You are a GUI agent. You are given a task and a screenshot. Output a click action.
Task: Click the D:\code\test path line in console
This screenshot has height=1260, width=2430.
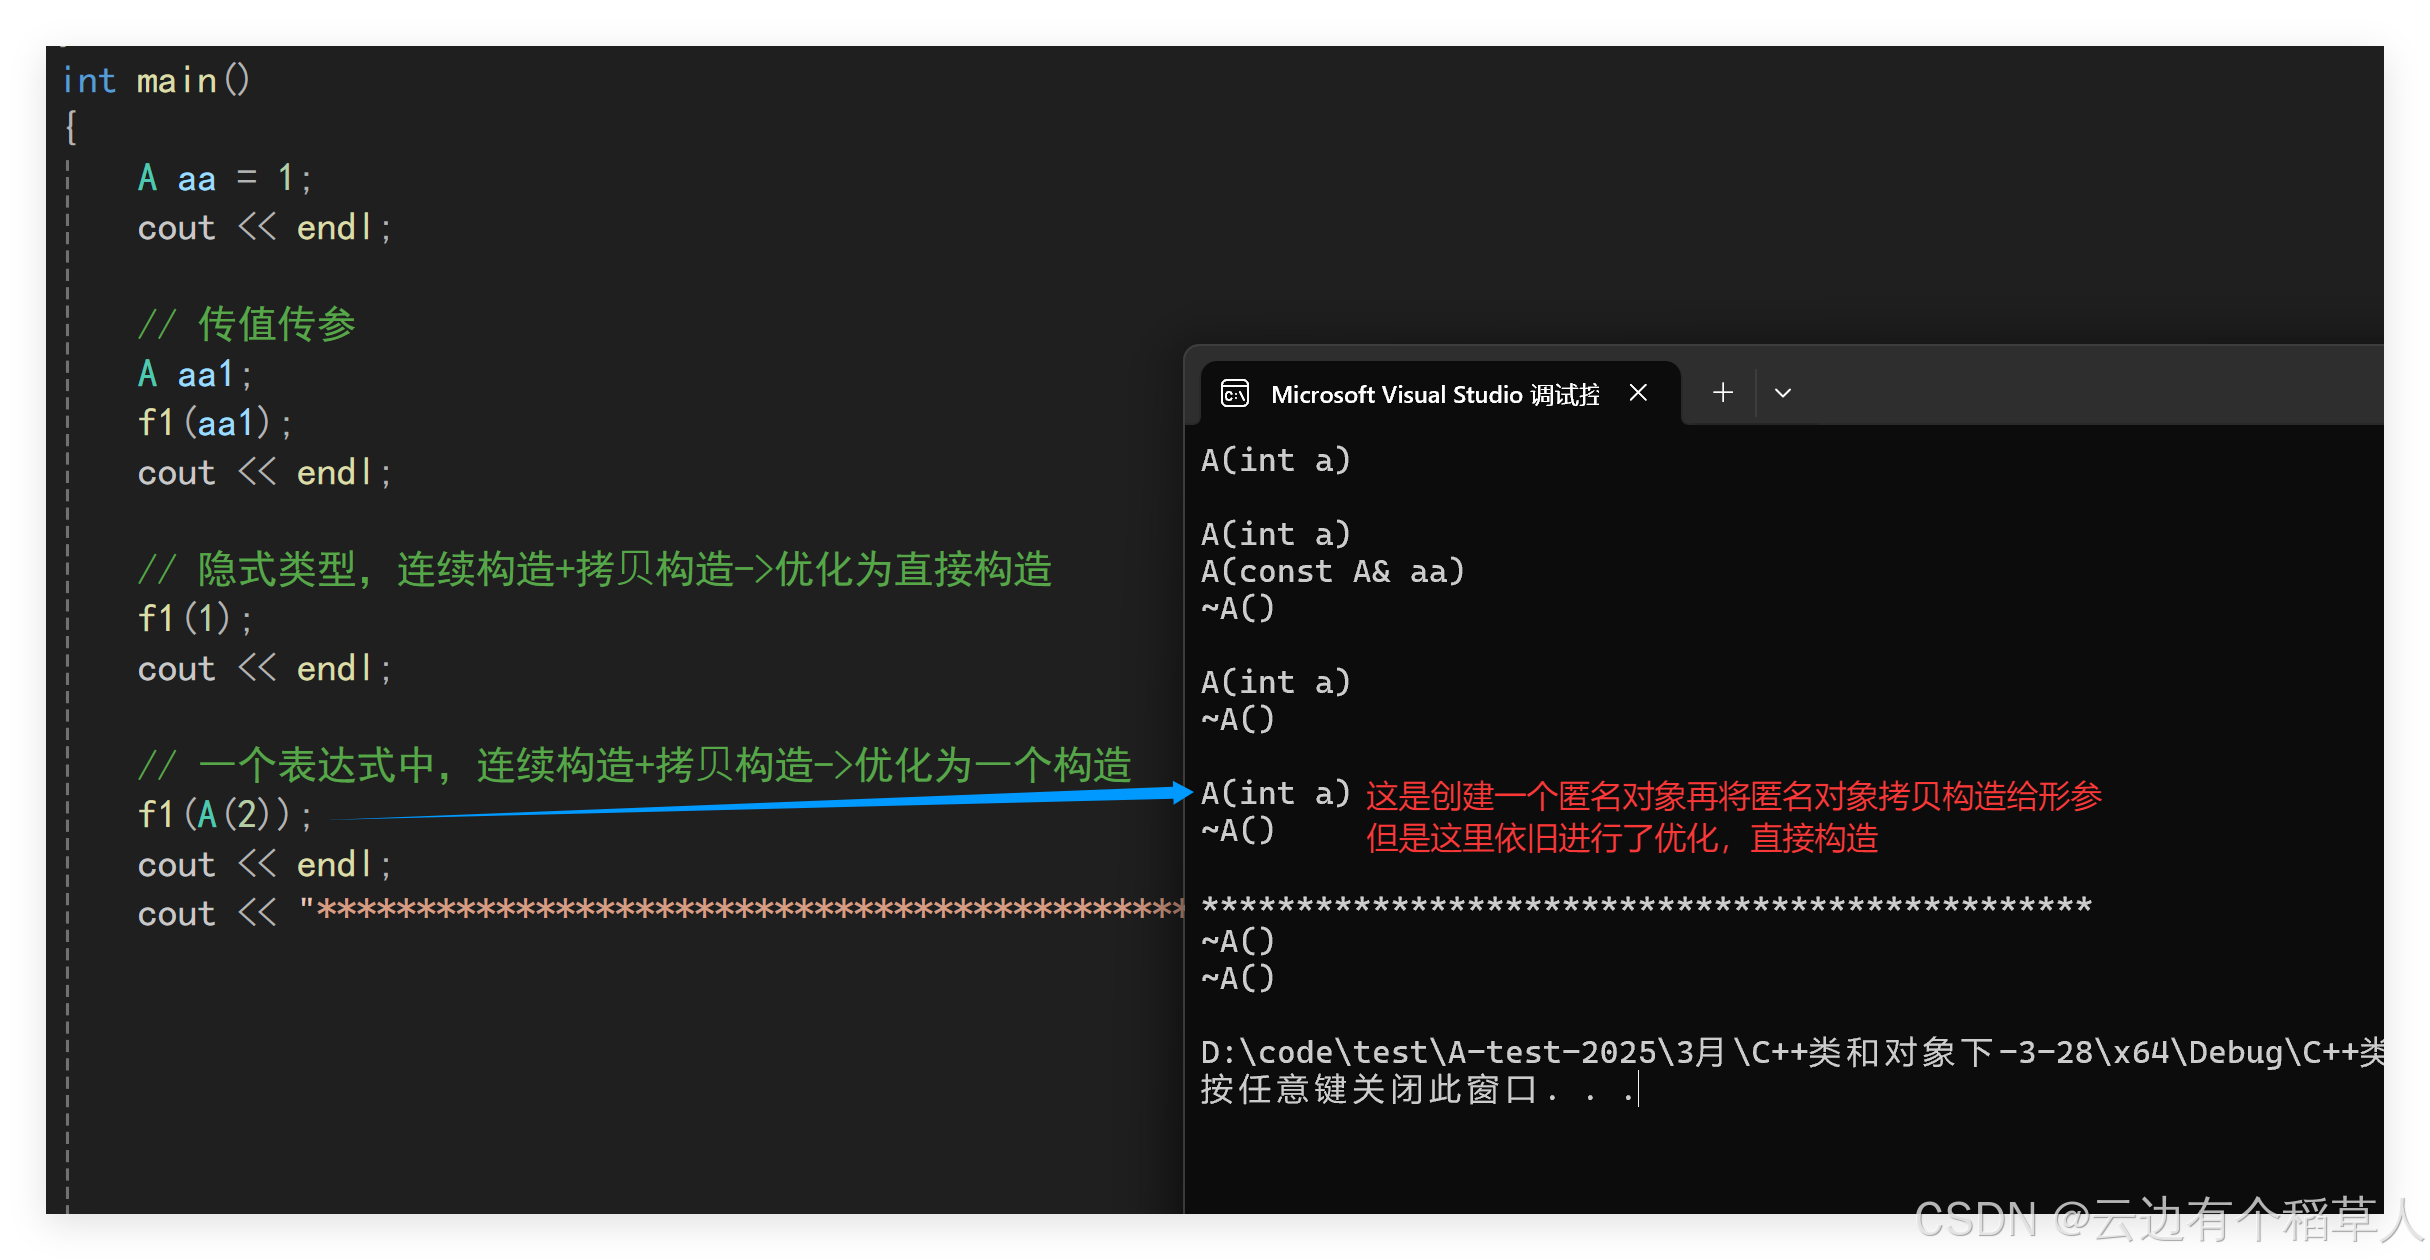[x=1790, y=1052]
